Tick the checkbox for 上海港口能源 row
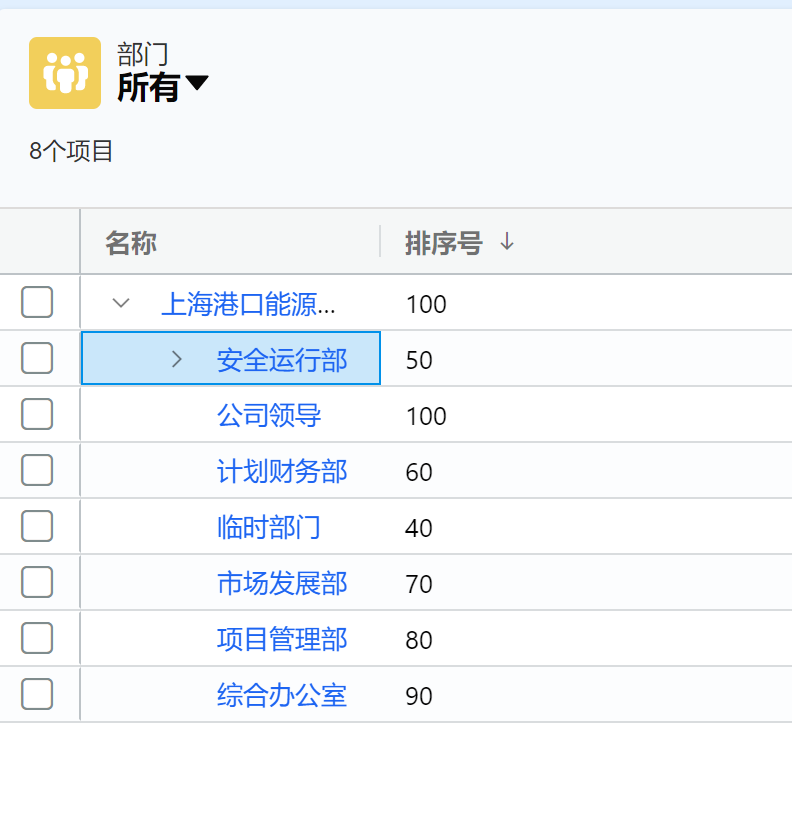The height and width of the screenshot is (827, 792). point(37,302)
